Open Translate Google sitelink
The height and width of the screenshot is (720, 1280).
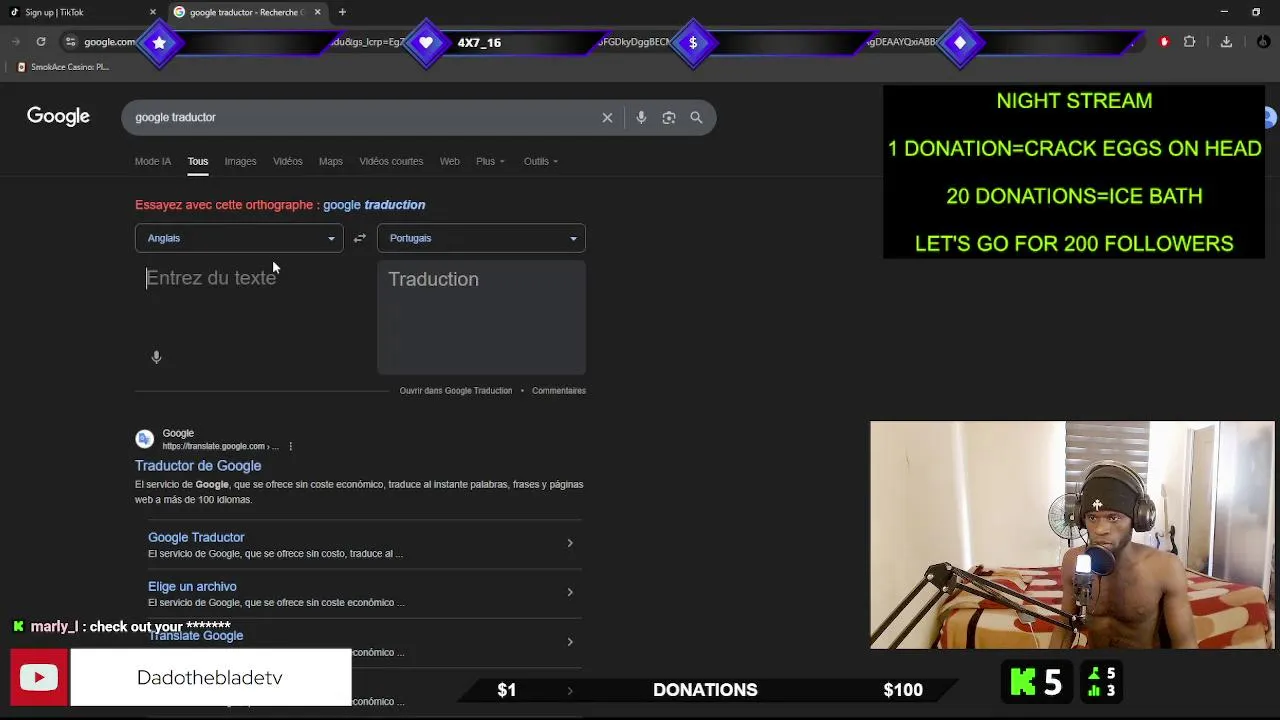pos(196,636)
